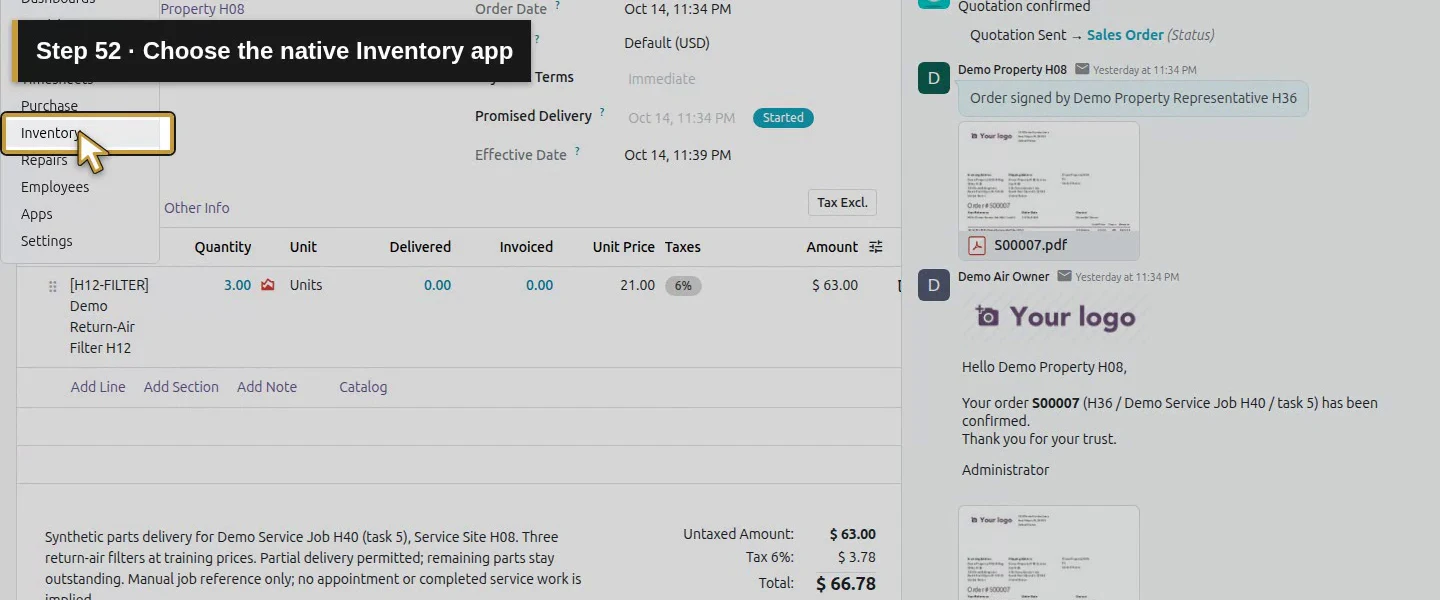1440x600 pixels.
Task: Click the Units cell in the order line
Action: 306,285
